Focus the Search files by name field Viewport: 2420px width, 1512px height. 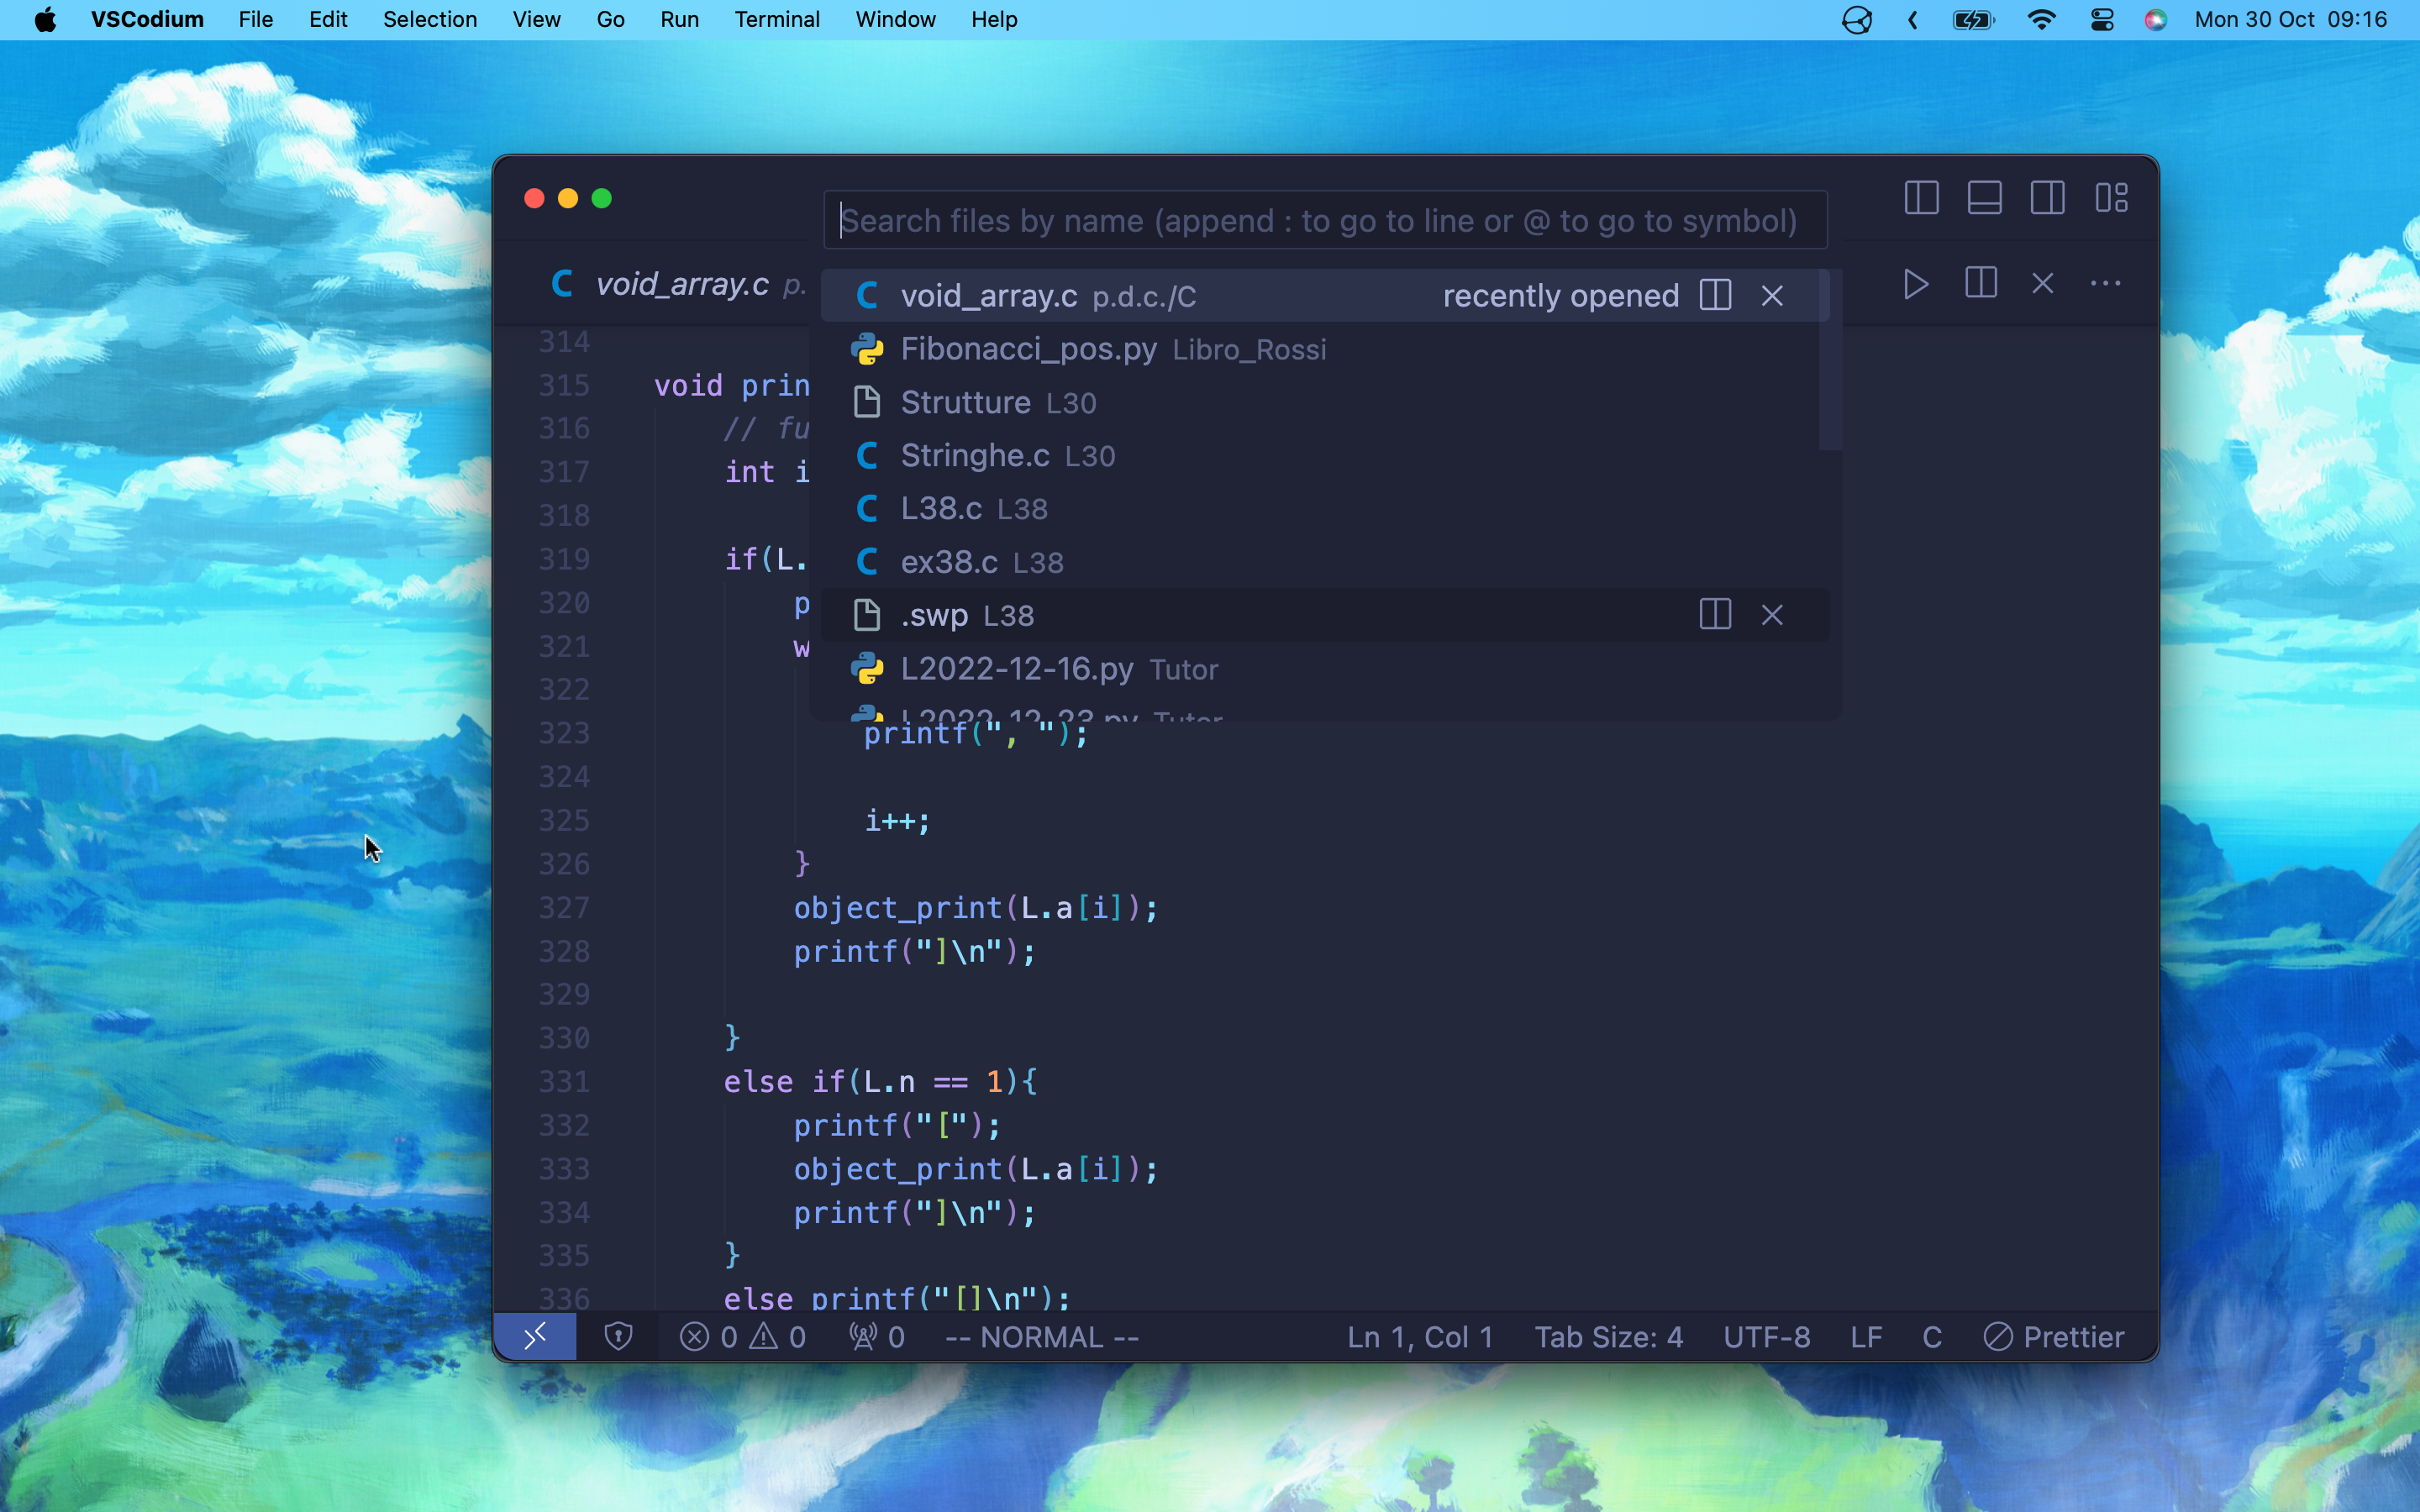1325,220
